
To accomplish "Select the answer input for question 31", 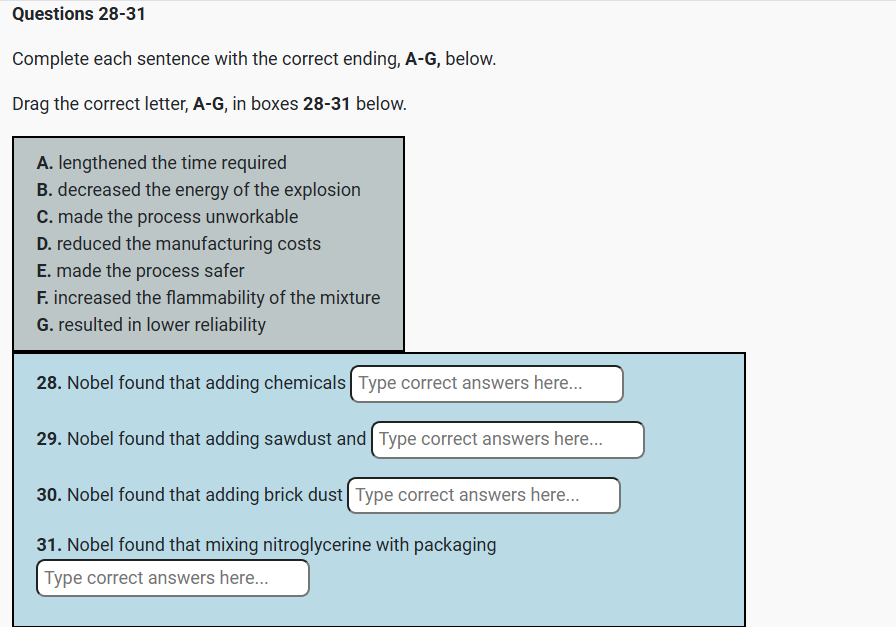I will [x=172, y=578].
